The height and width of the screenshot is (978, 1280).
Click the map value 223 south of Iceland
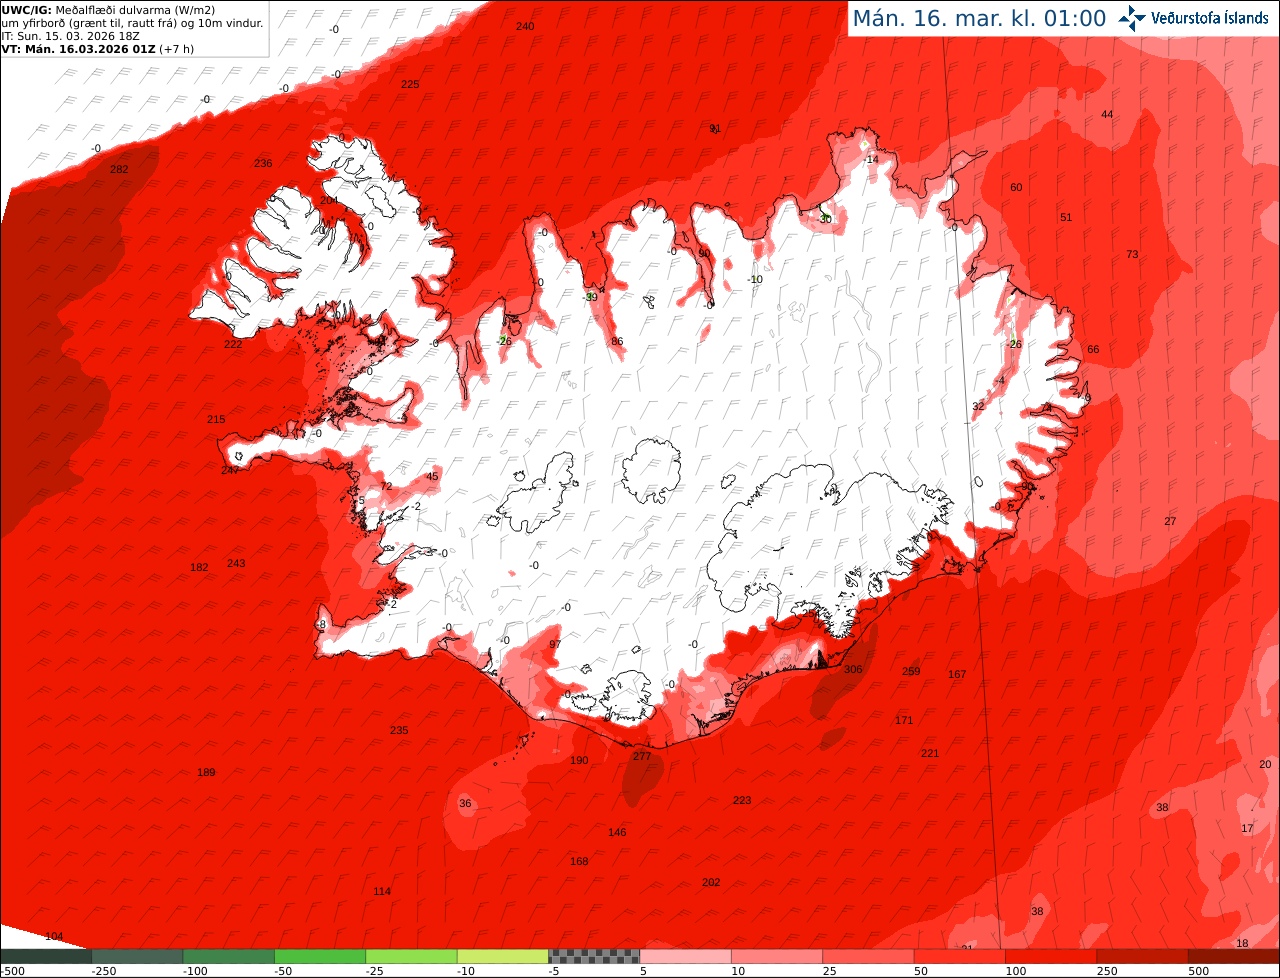pos(742,800)
